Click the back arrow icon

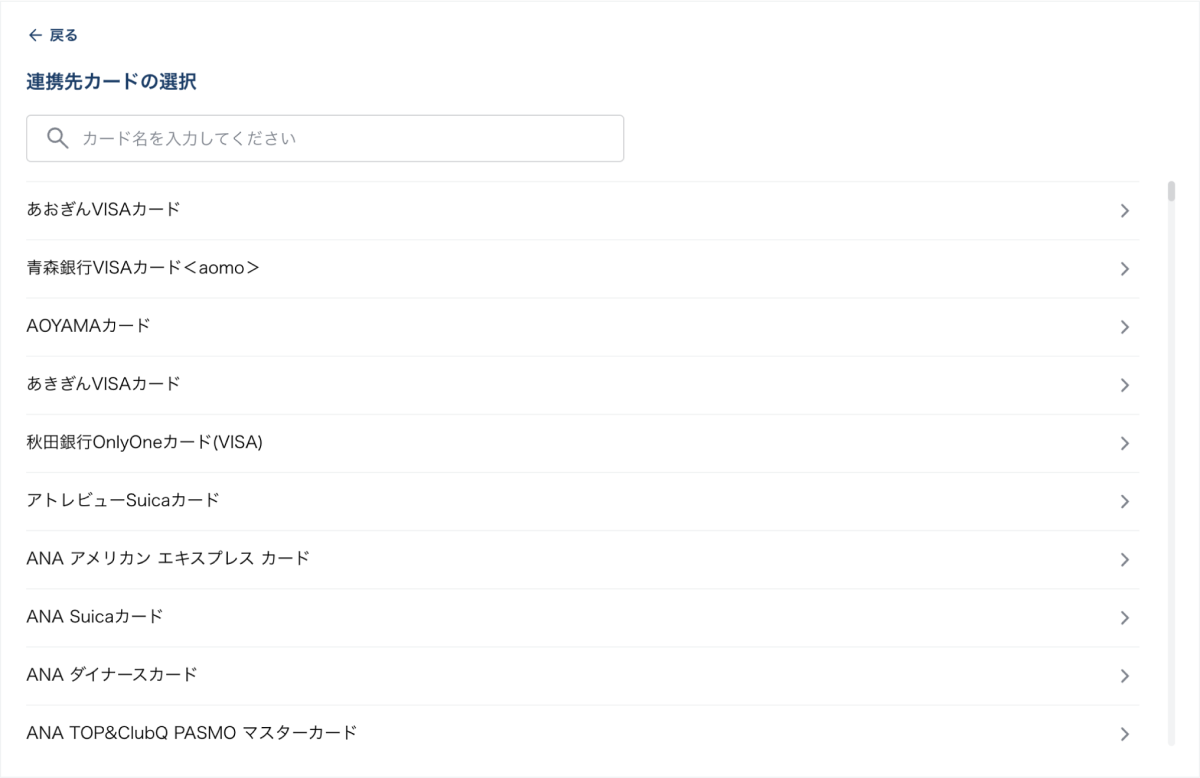tap(35, 35)
